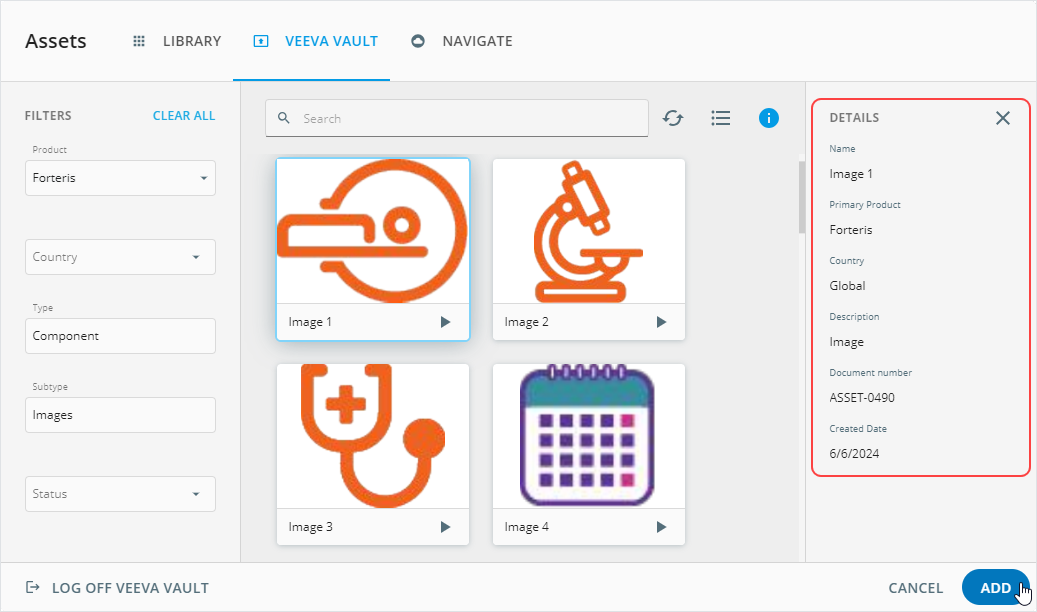Select the stethoscope Image 3 thumbnail
1037x612 pixels.
coord(373,437)
